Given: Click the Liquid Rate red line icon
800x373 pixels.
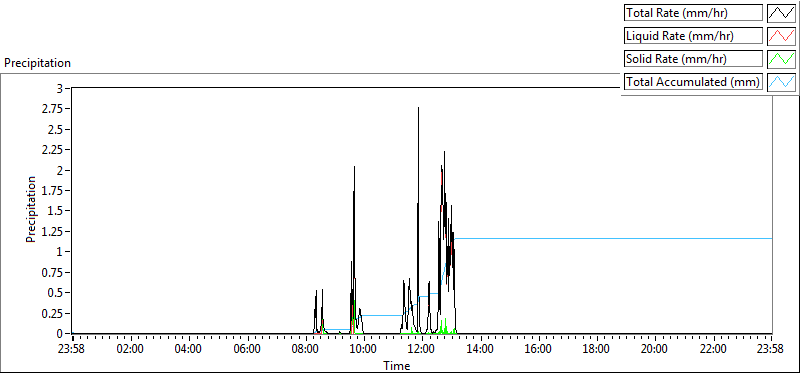Looking at the screenshot, I should 781,36.
